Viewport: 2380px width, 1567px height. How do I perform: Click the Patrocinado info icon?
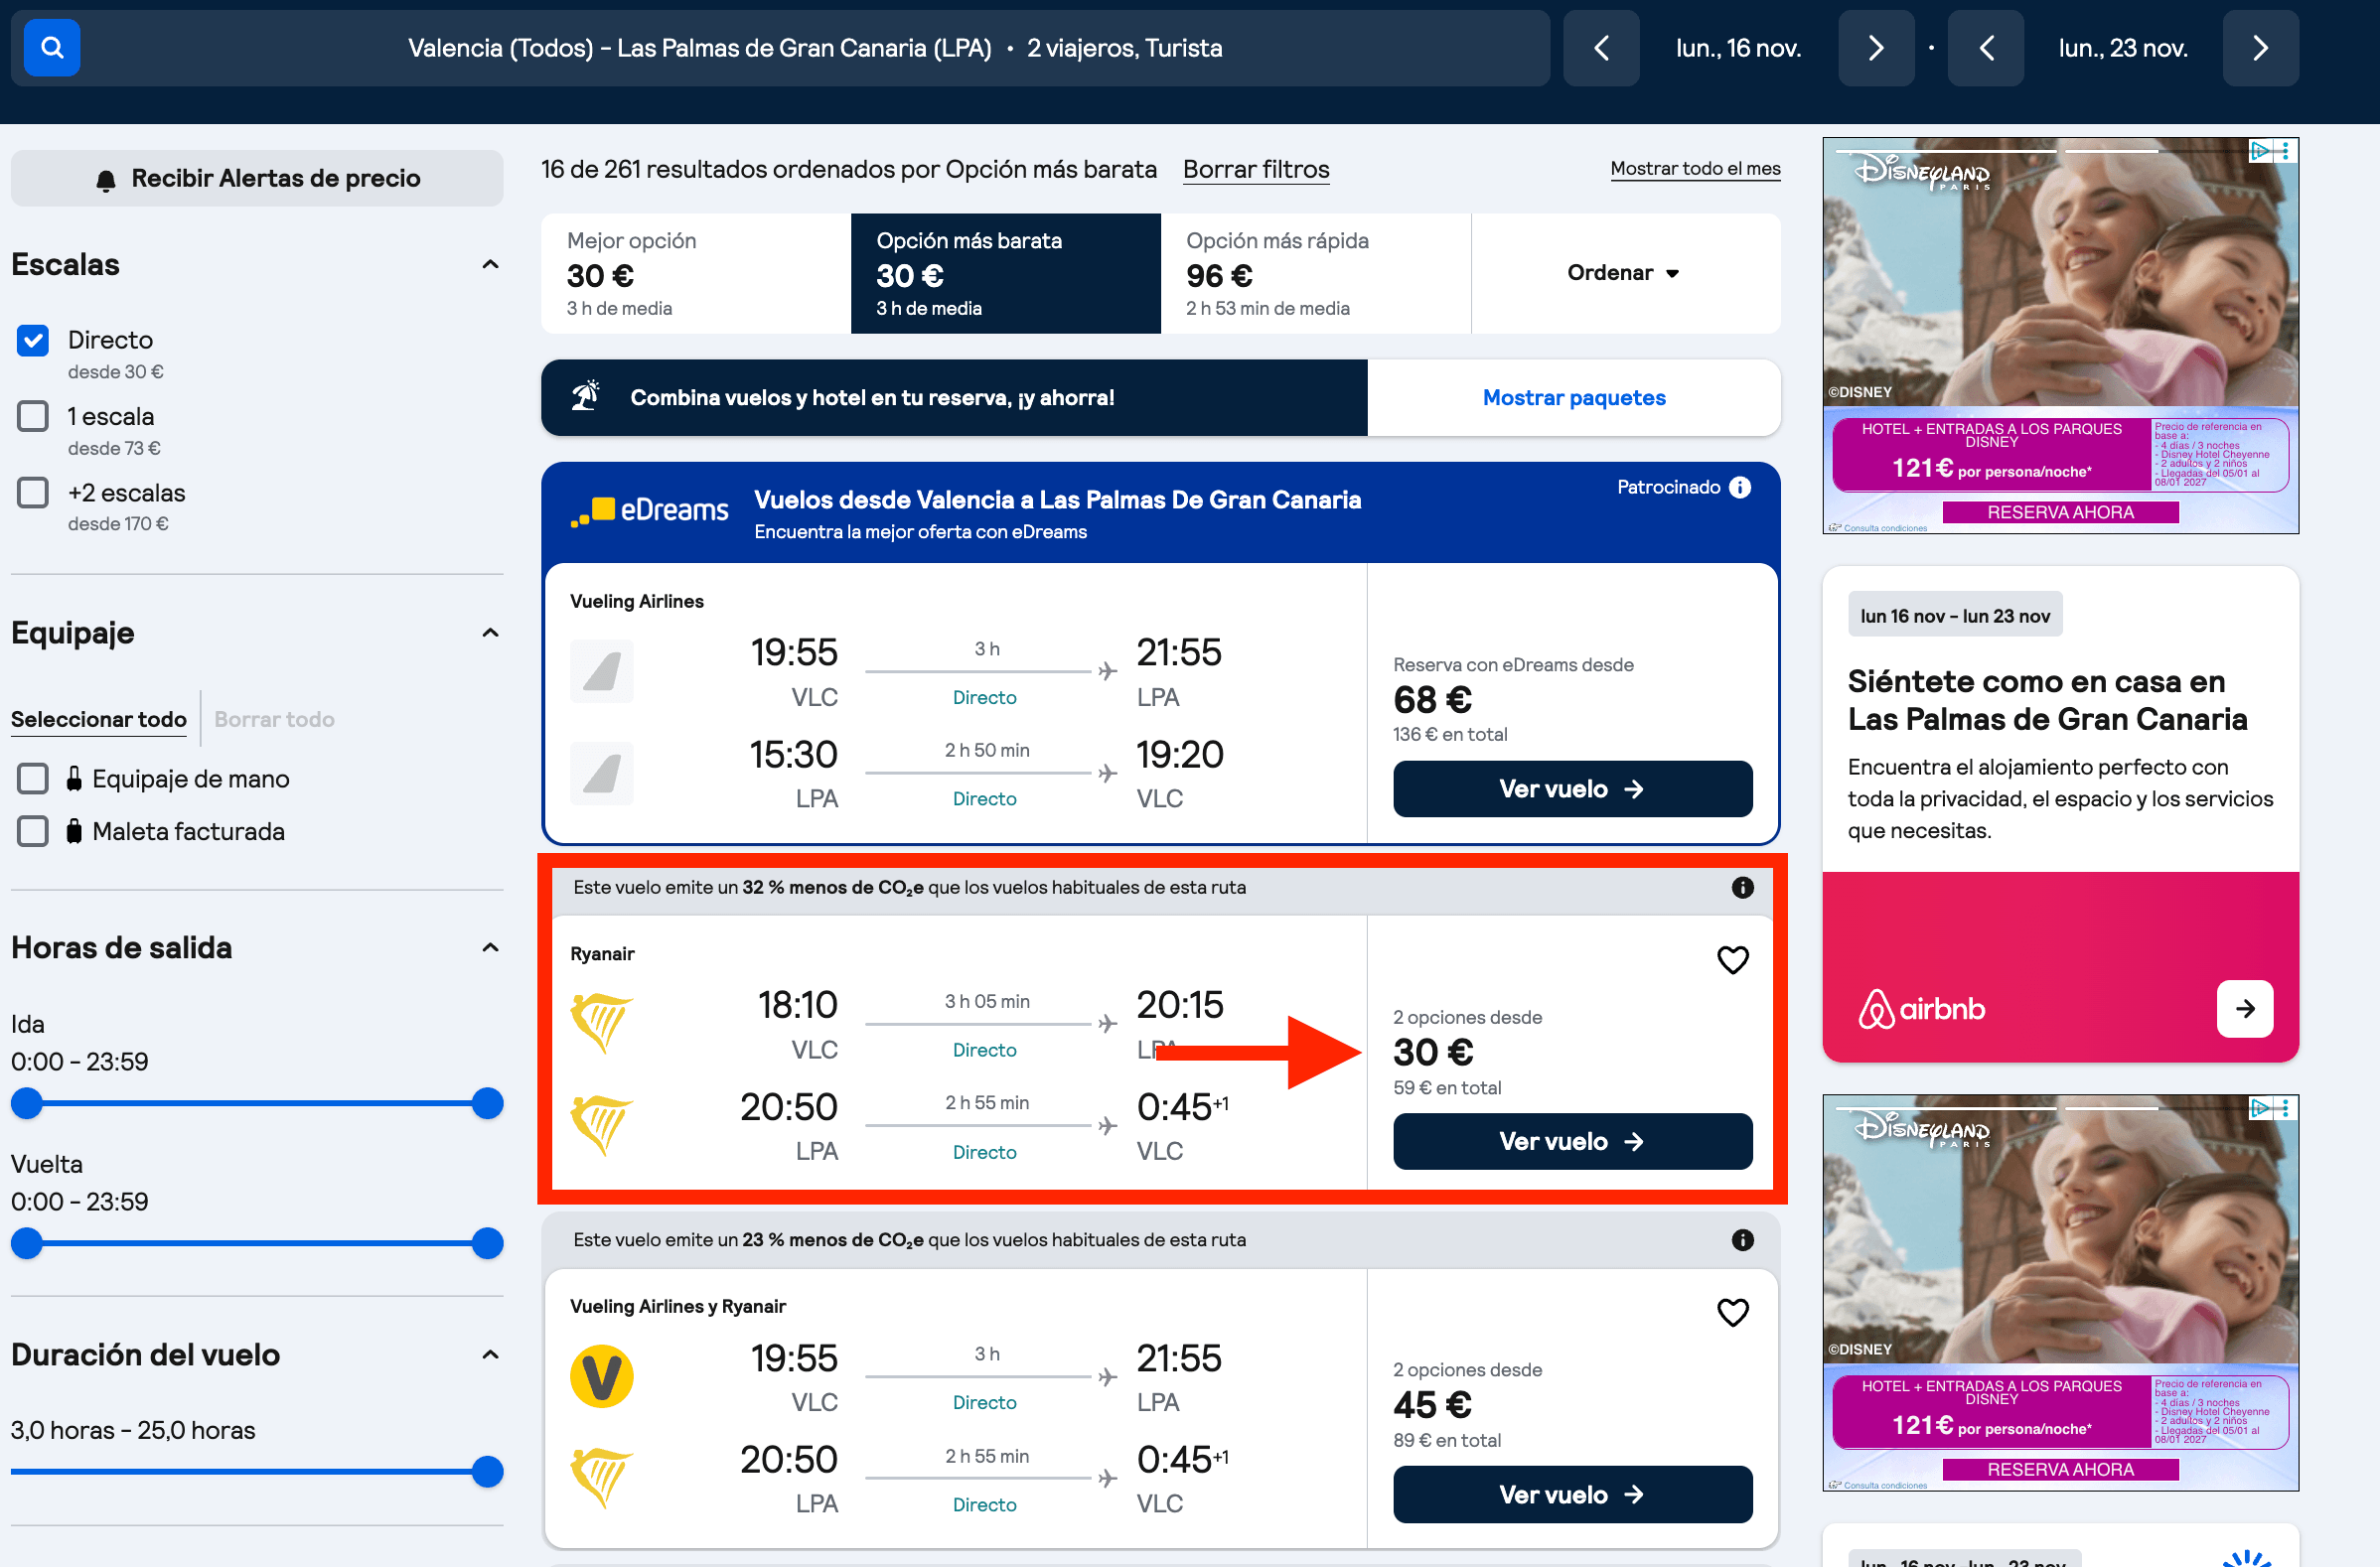pyautogui.click(x=1740, y=487)
